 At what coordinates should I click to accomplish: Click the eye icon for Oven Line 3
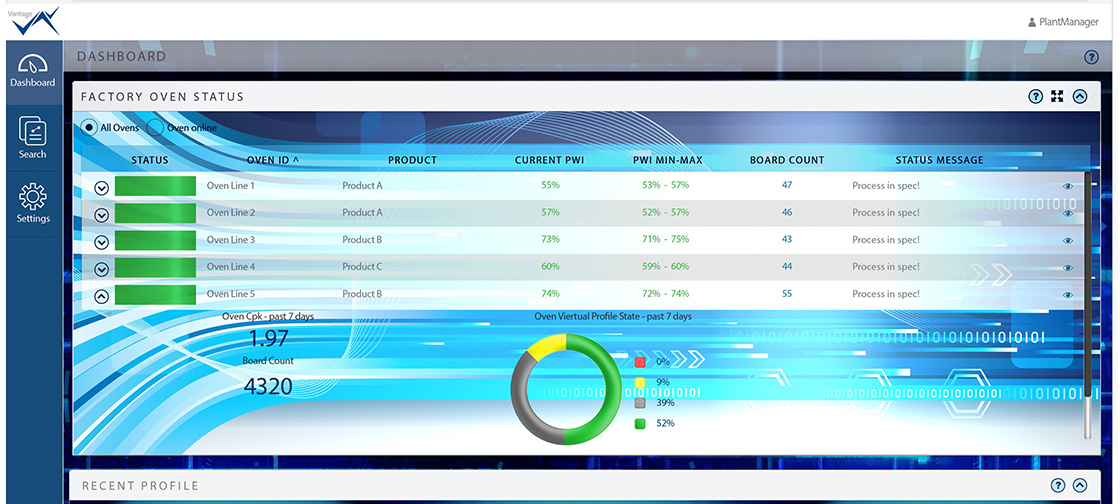click(x=1068, y=240)
